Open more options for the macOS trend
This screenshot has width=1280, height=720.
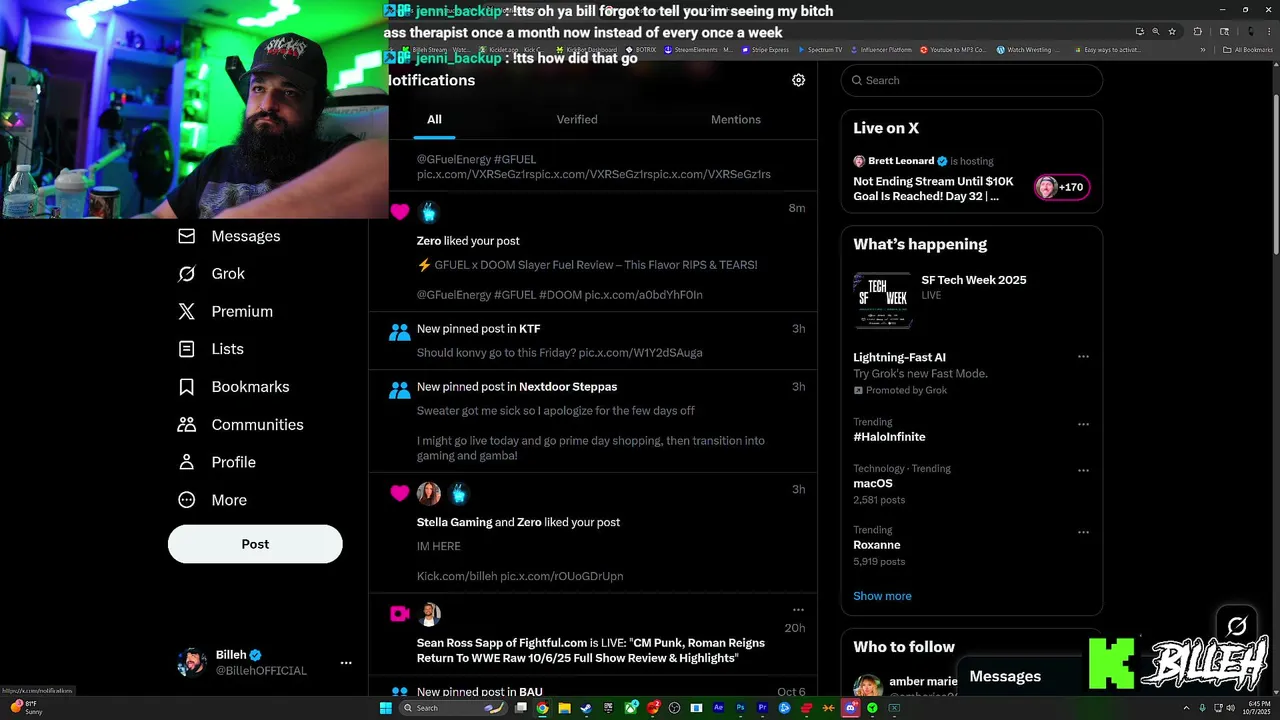coord(1083,470)
